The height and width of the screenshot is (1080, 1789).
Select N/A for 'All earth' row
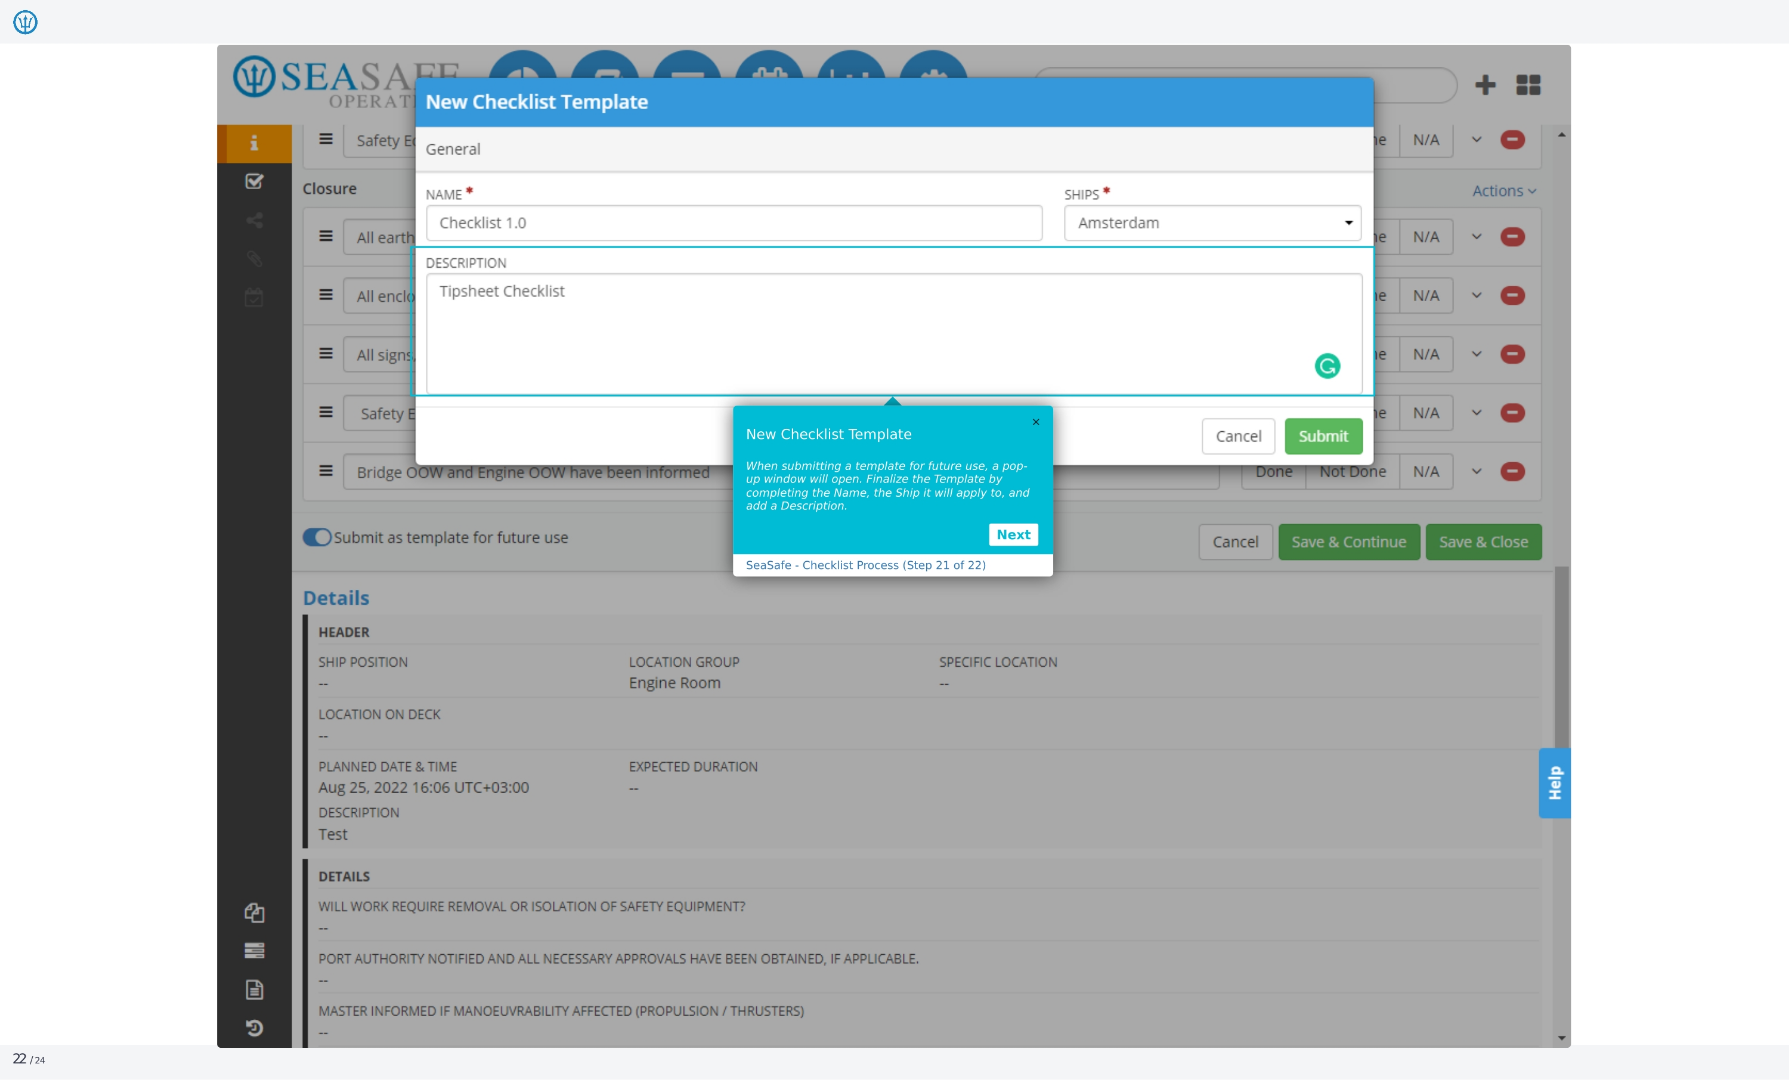pos(1426,237)
